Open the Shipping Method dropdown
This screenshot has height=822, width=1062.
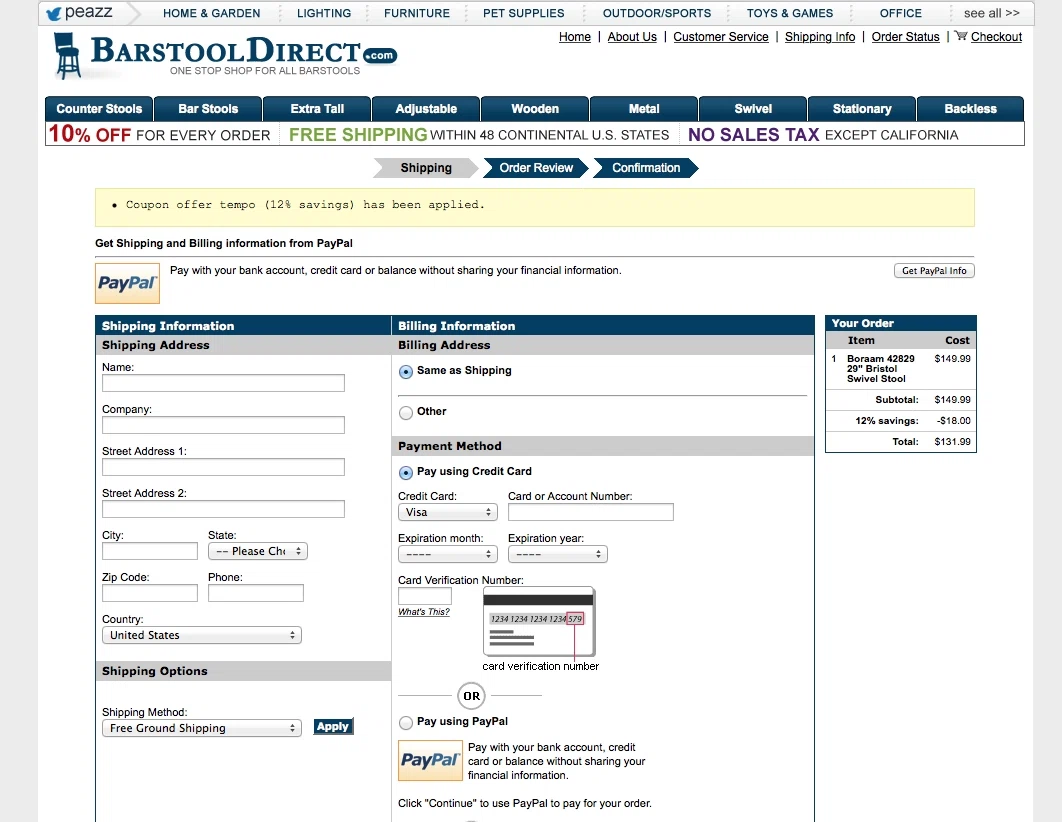(202, 728)
